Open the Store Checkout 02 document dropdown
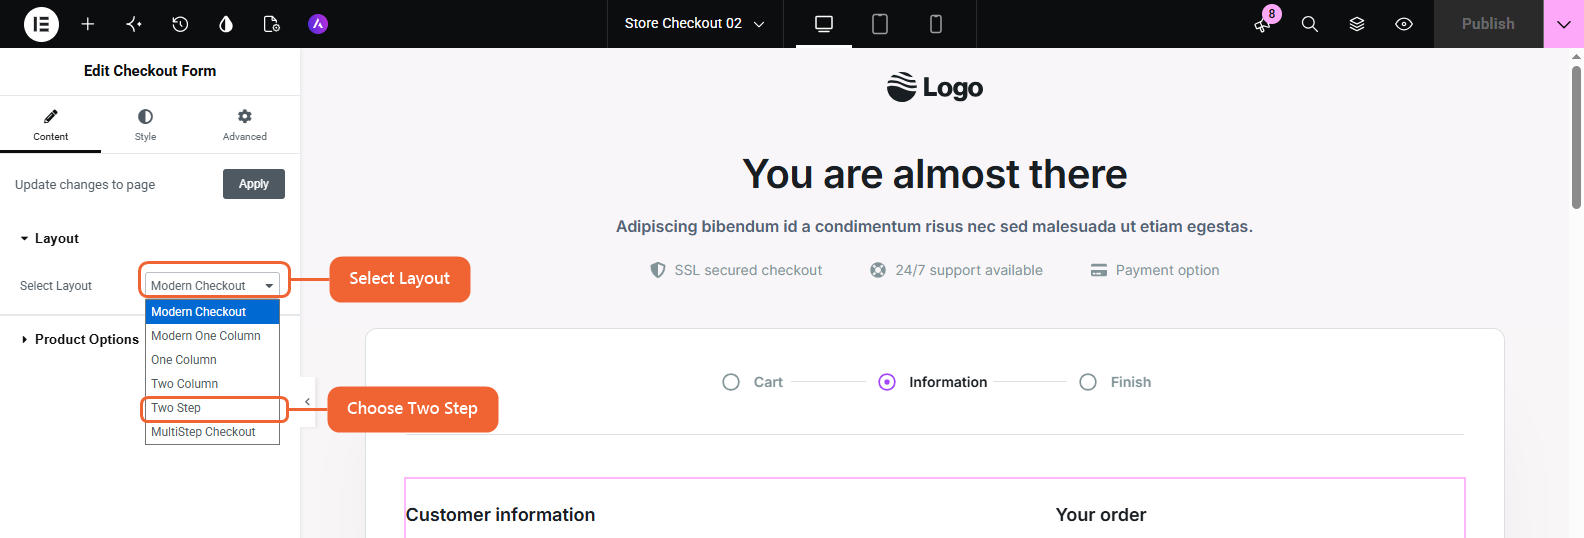 (x=694, y=24)
